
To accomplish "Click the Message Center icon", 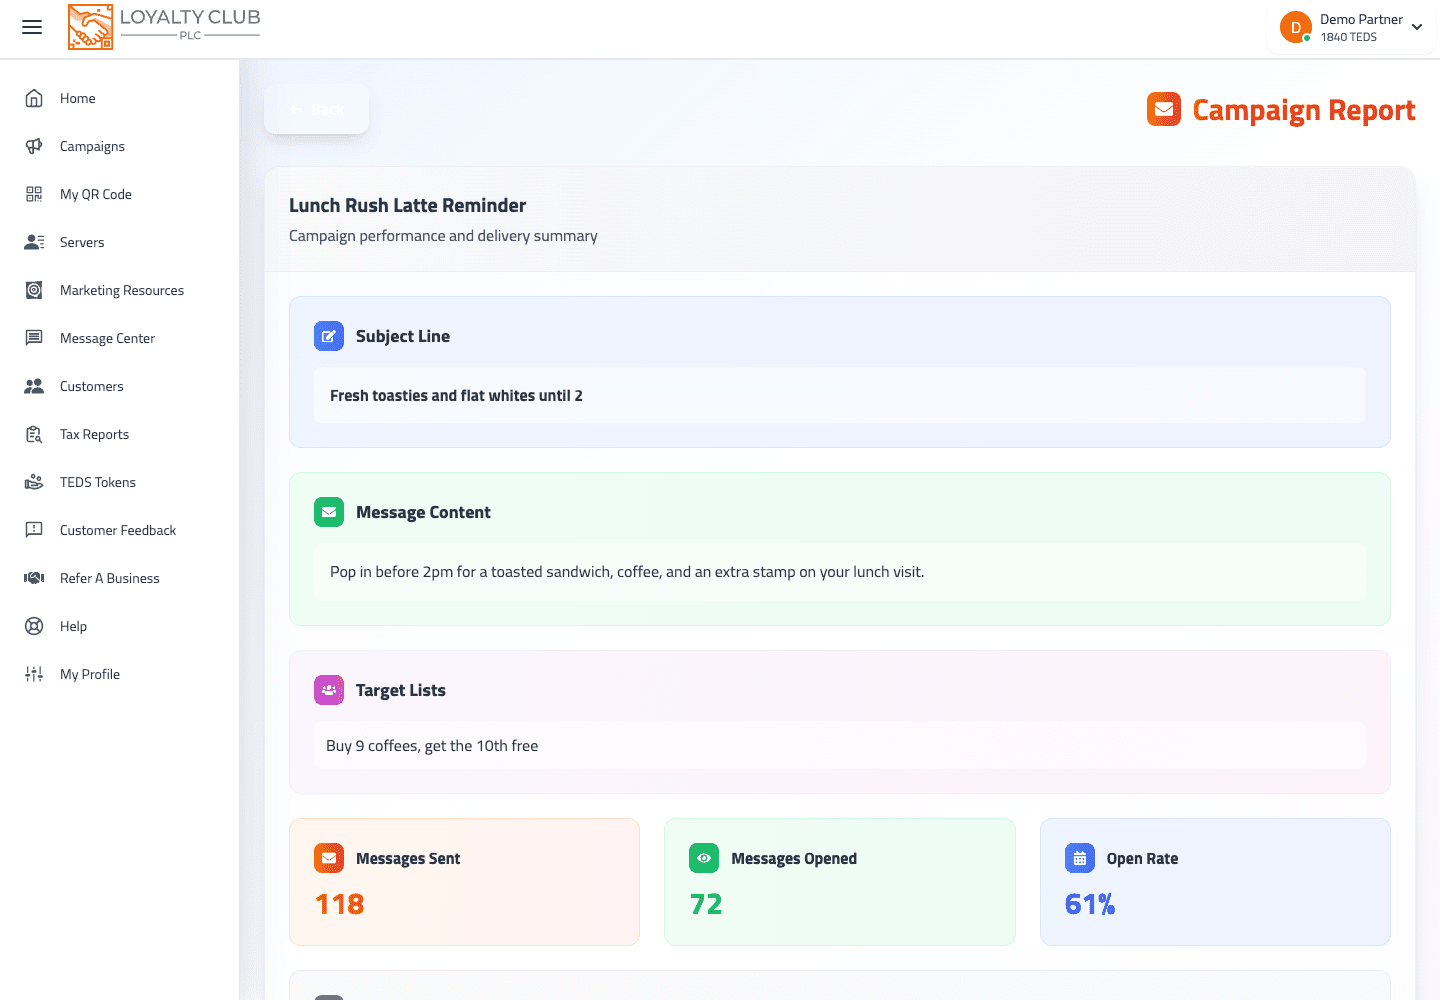I will pyautogui.click(x=34, y=338).
